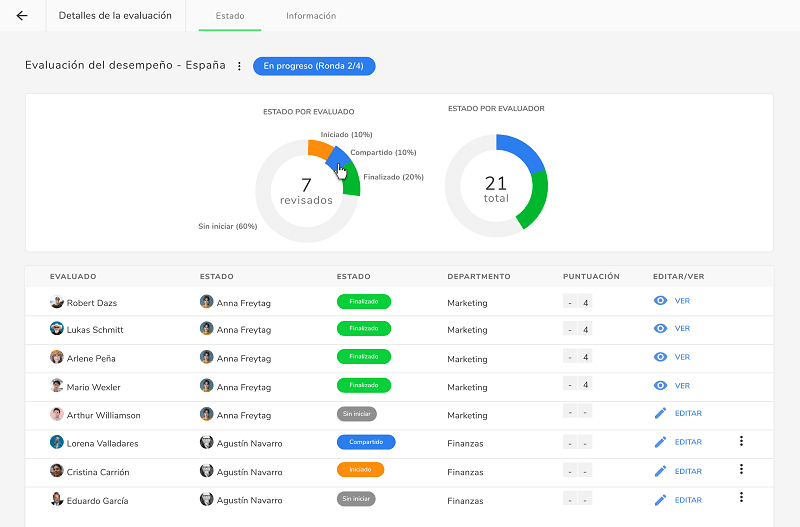Image resolution: width=800 pixels, height=527 pixels.
Task: Click the eye icon in Arlene Peña row
Action: pyautogui.click(x=660, y=357)
